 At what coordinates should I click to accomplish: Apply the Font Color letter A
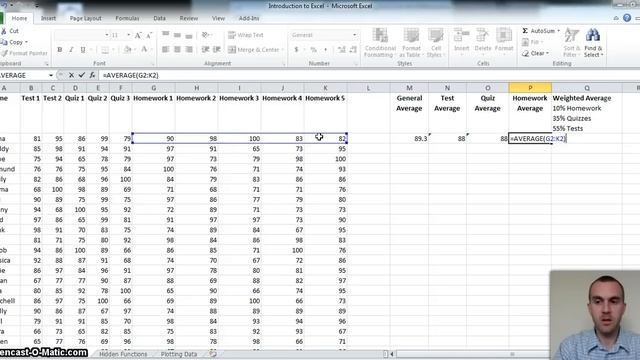click(144, 50)
